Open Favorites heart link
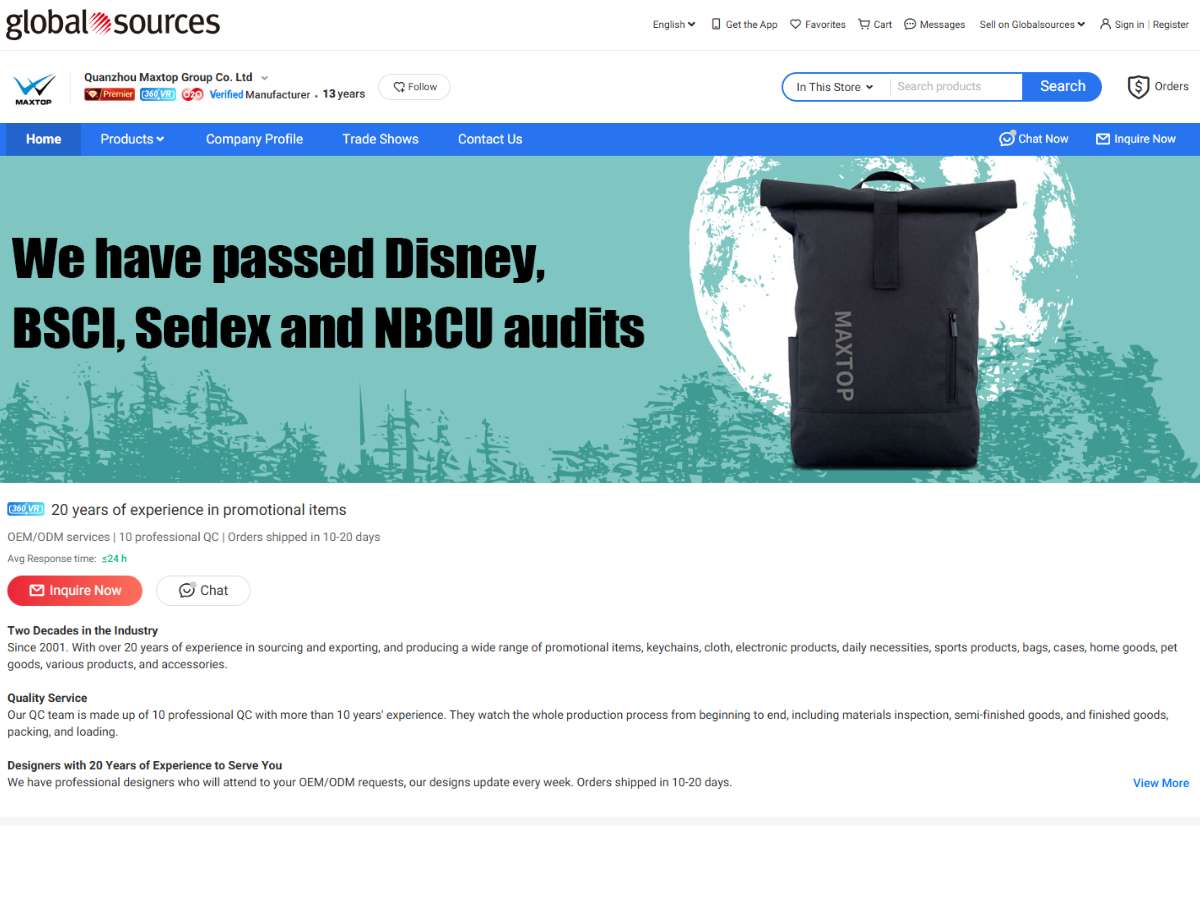The width and height of the screenshot is (1200, 900). 818,25
